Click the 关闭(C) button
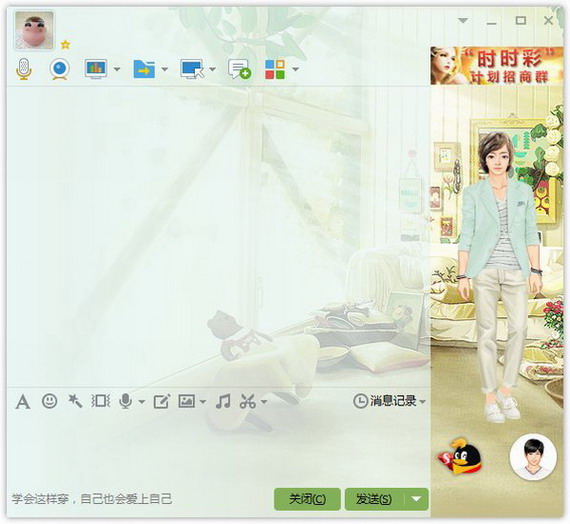570x524 pixels. (307, 499)
